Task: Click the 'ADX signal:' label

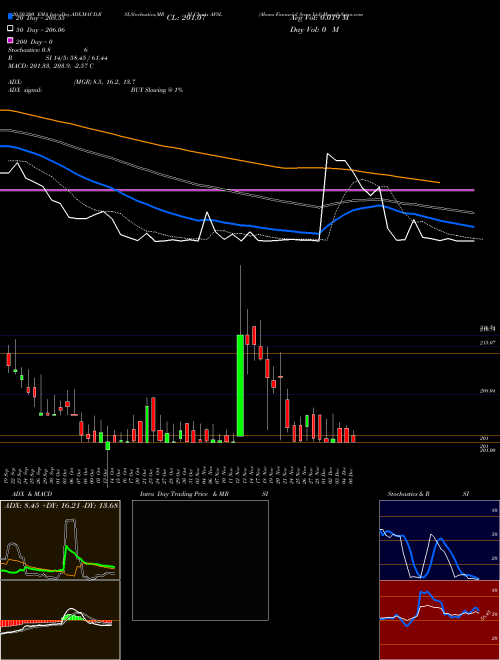Action: (x=25, y=90)
